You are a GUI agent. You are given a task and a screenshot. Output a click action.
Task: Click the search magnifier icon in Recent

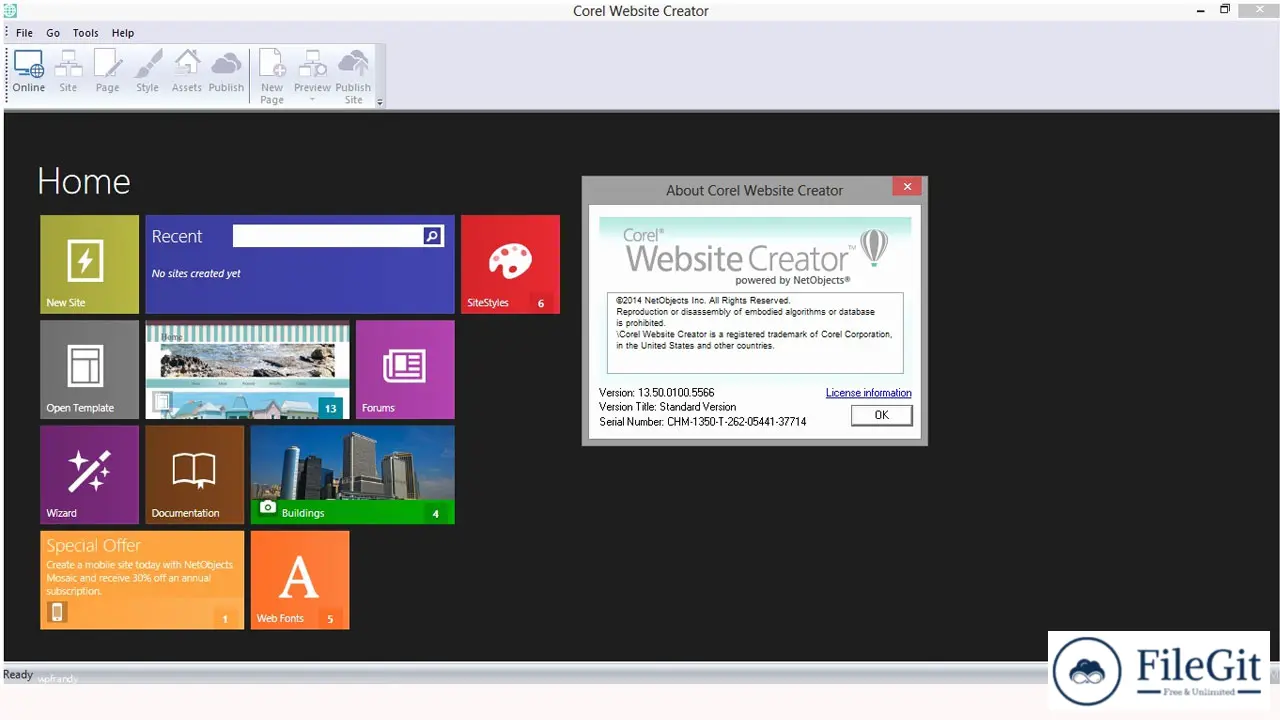(432, 236)
